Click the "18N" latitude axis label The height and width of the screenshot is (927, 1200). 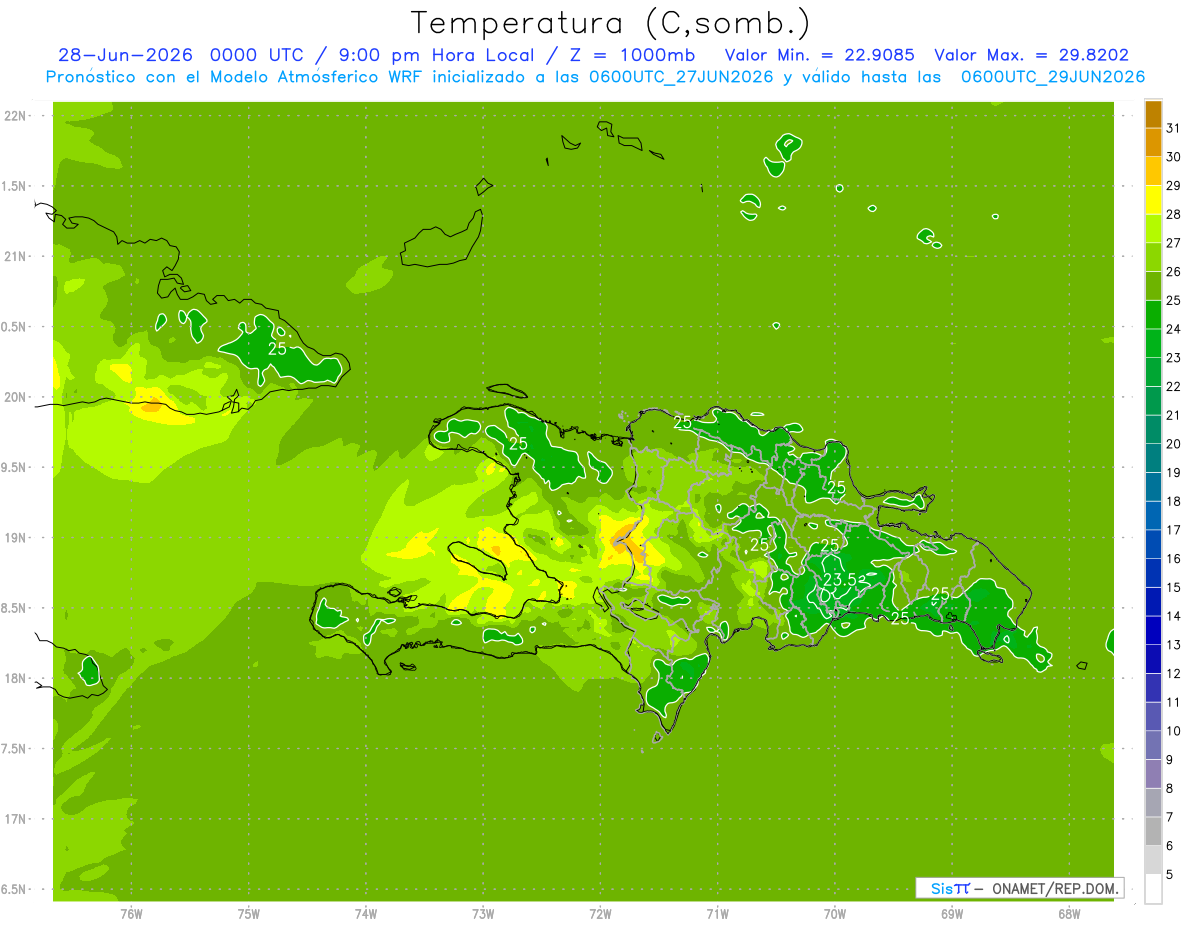coord(17,678)
